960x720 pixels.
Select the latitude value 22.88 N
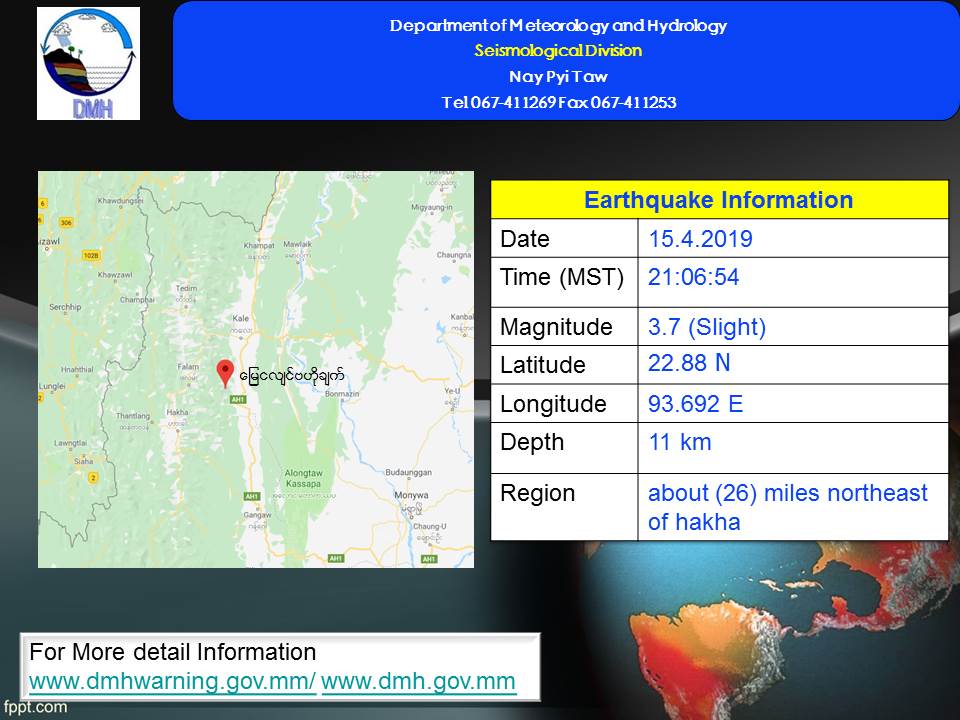pos(689,363)
